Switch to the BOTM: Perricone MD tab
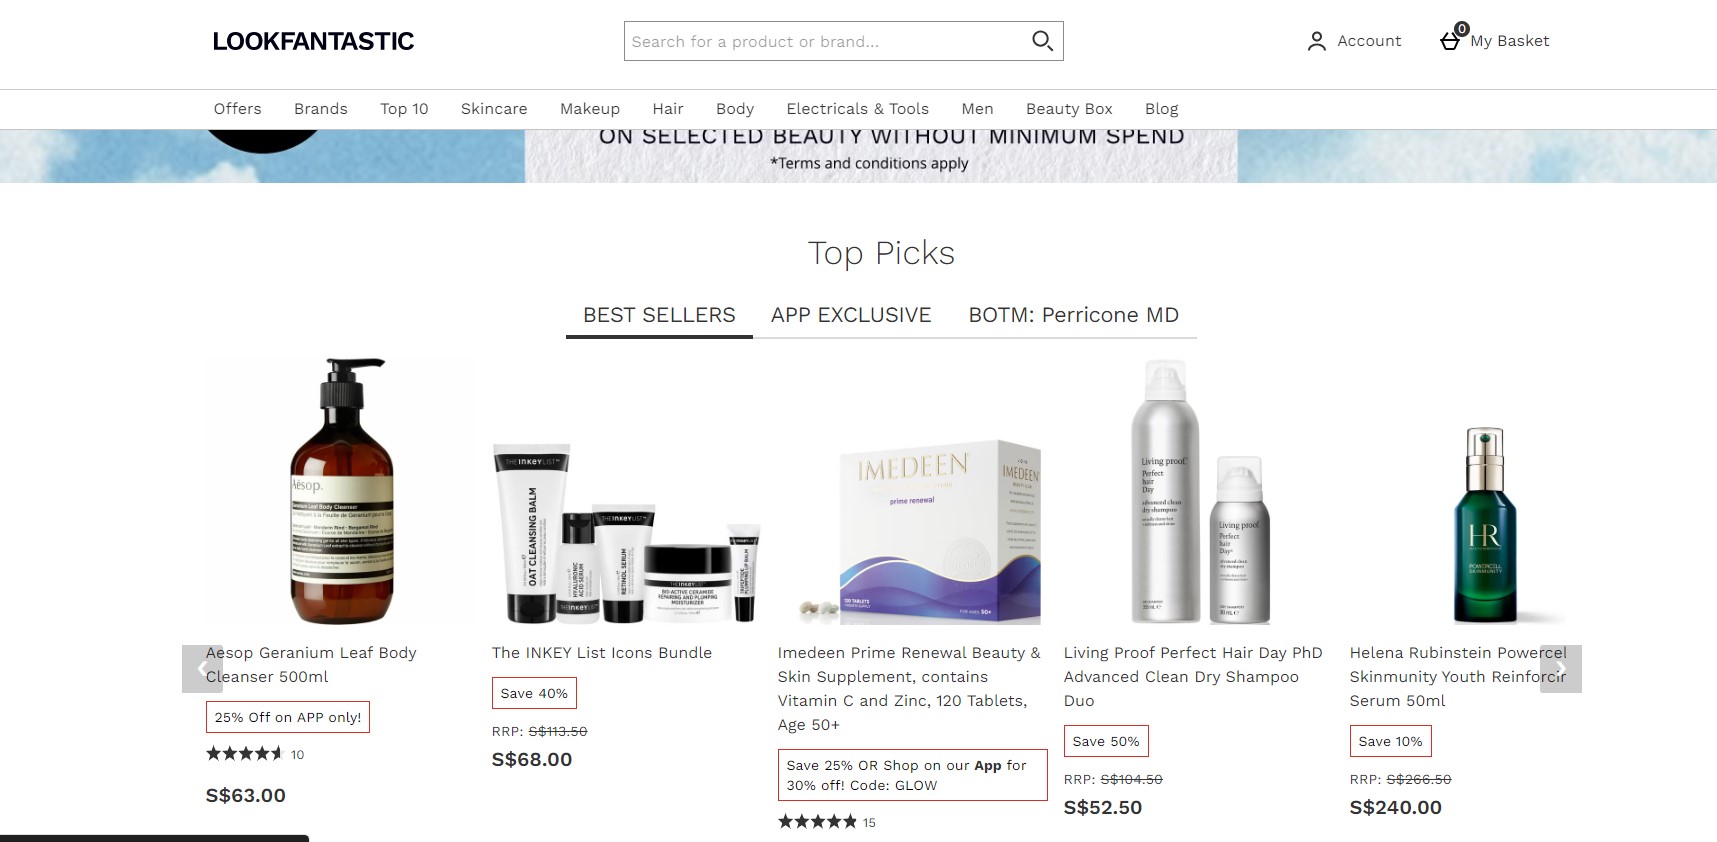Image resolution: width=1717 pixels, height=842 pixels. point(1073,315)
